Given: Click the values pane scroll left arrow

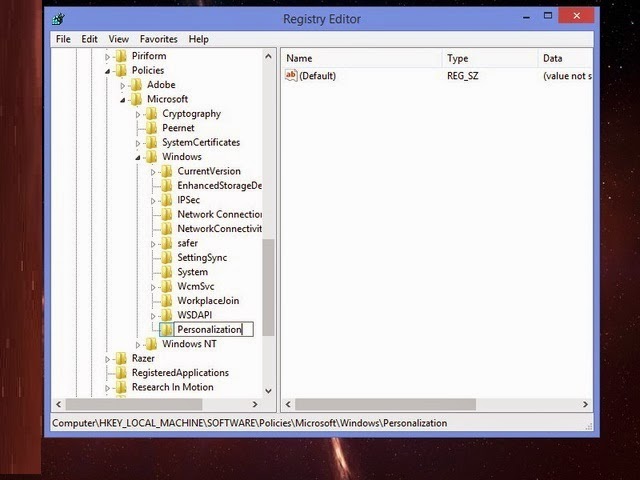Looking at the screenshot, I should 288,404.
